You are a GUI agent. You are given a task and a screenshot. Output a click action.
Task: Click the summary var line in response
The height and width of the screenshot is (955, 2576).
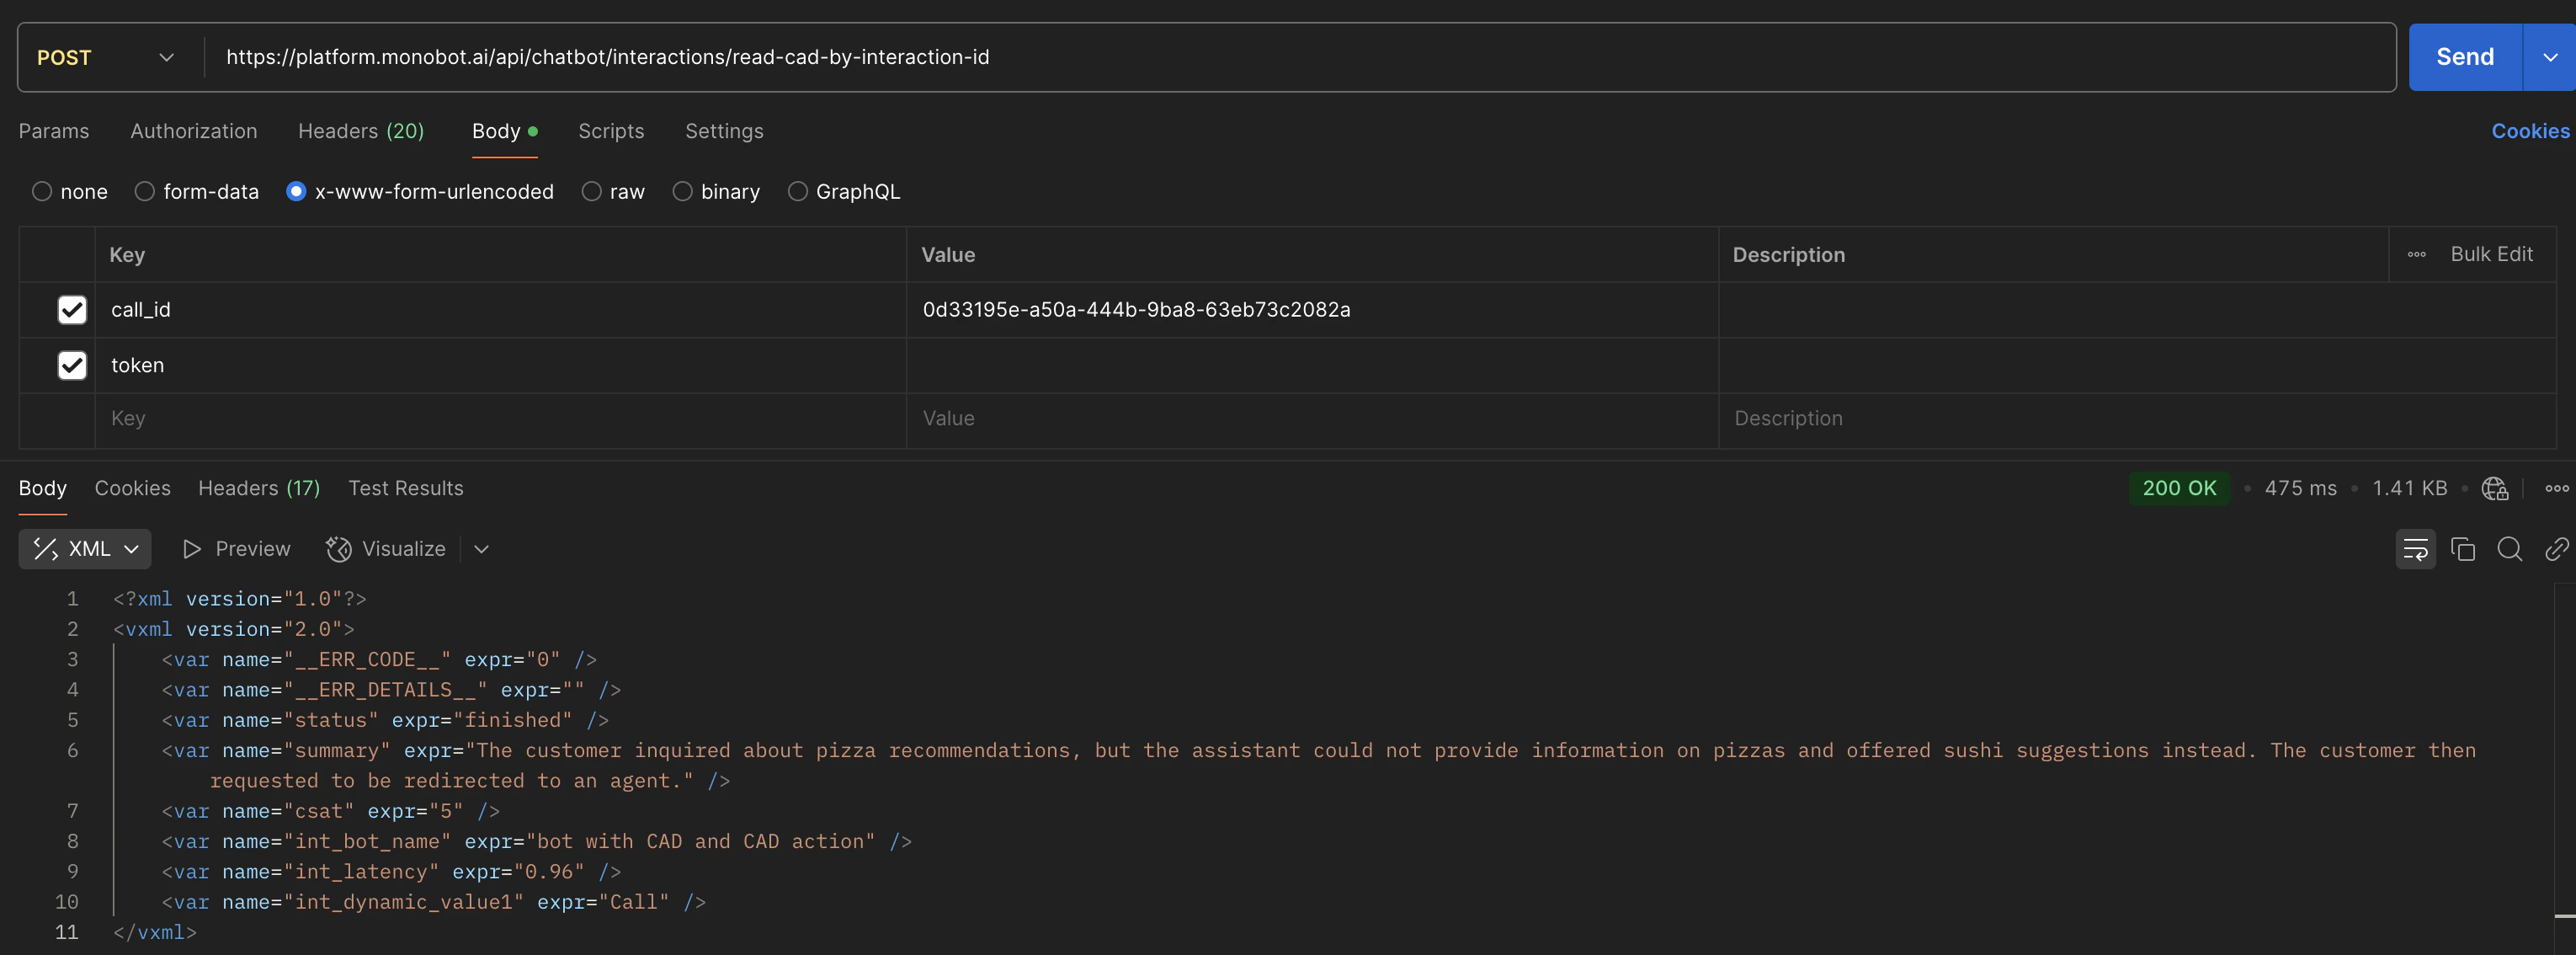click(x=1318, y=765)
